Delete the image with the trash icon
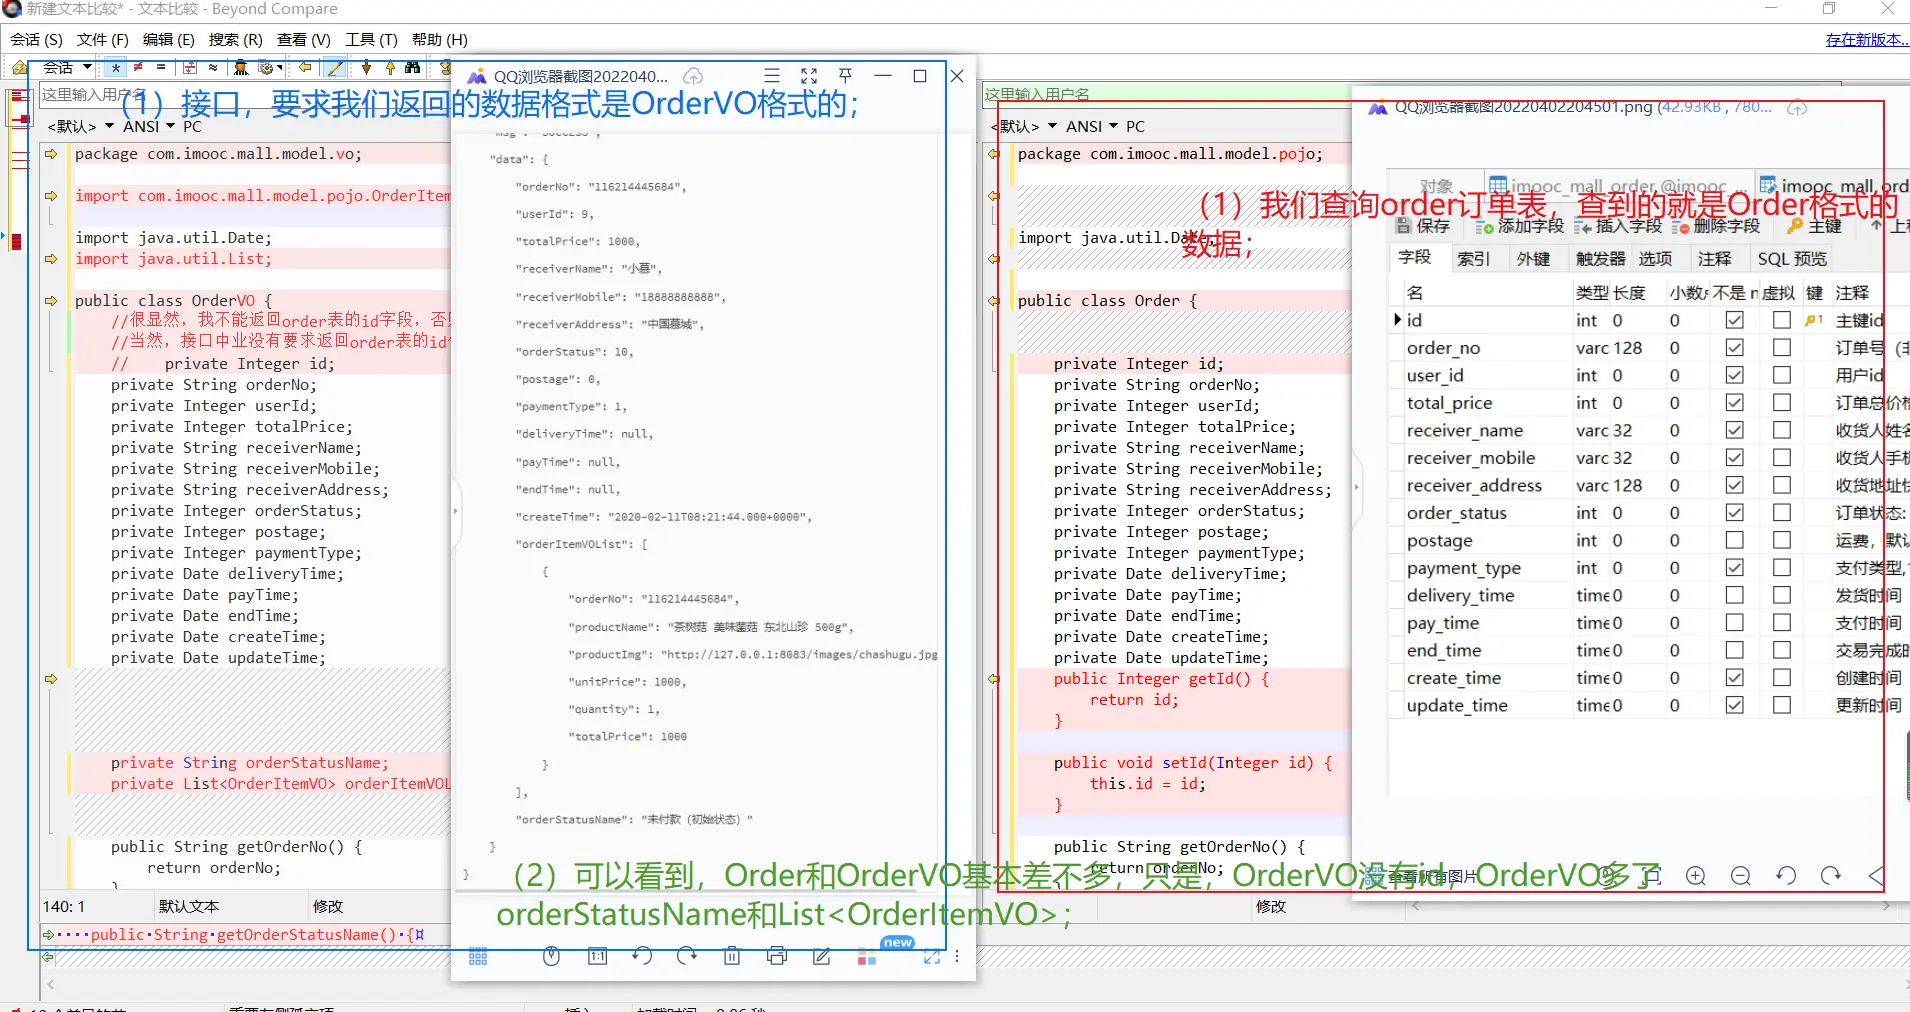 (732, 956)
